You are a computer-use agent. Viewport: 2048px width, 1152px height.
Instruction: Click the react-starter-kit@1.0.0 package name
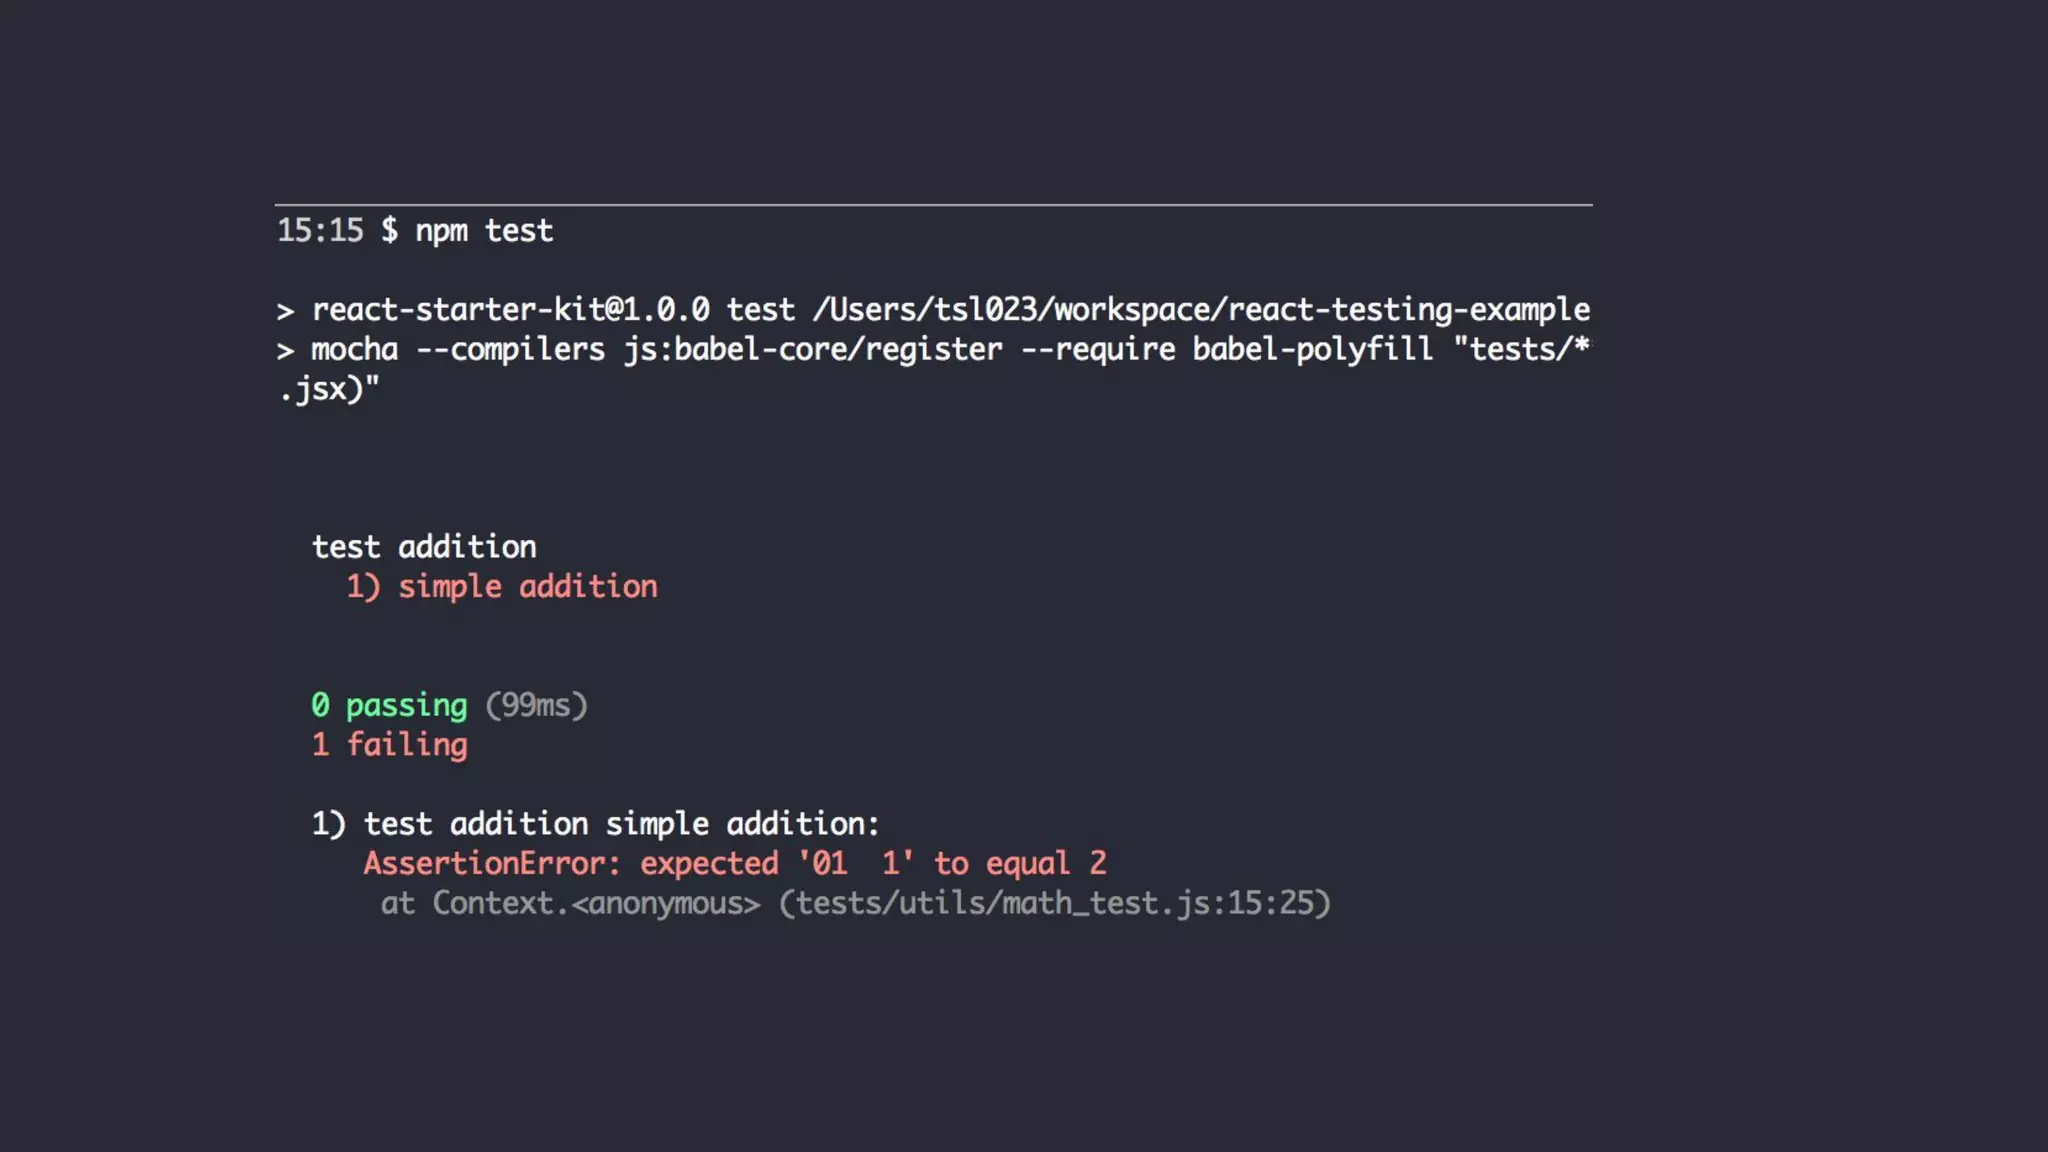click(x=510, y=310)
